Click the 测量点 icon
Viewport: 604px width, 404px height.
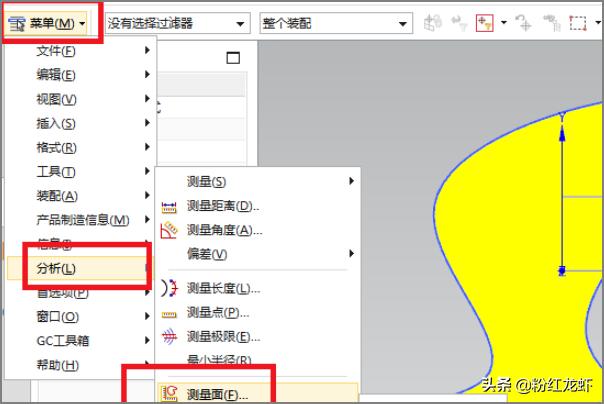click(168, 312)
